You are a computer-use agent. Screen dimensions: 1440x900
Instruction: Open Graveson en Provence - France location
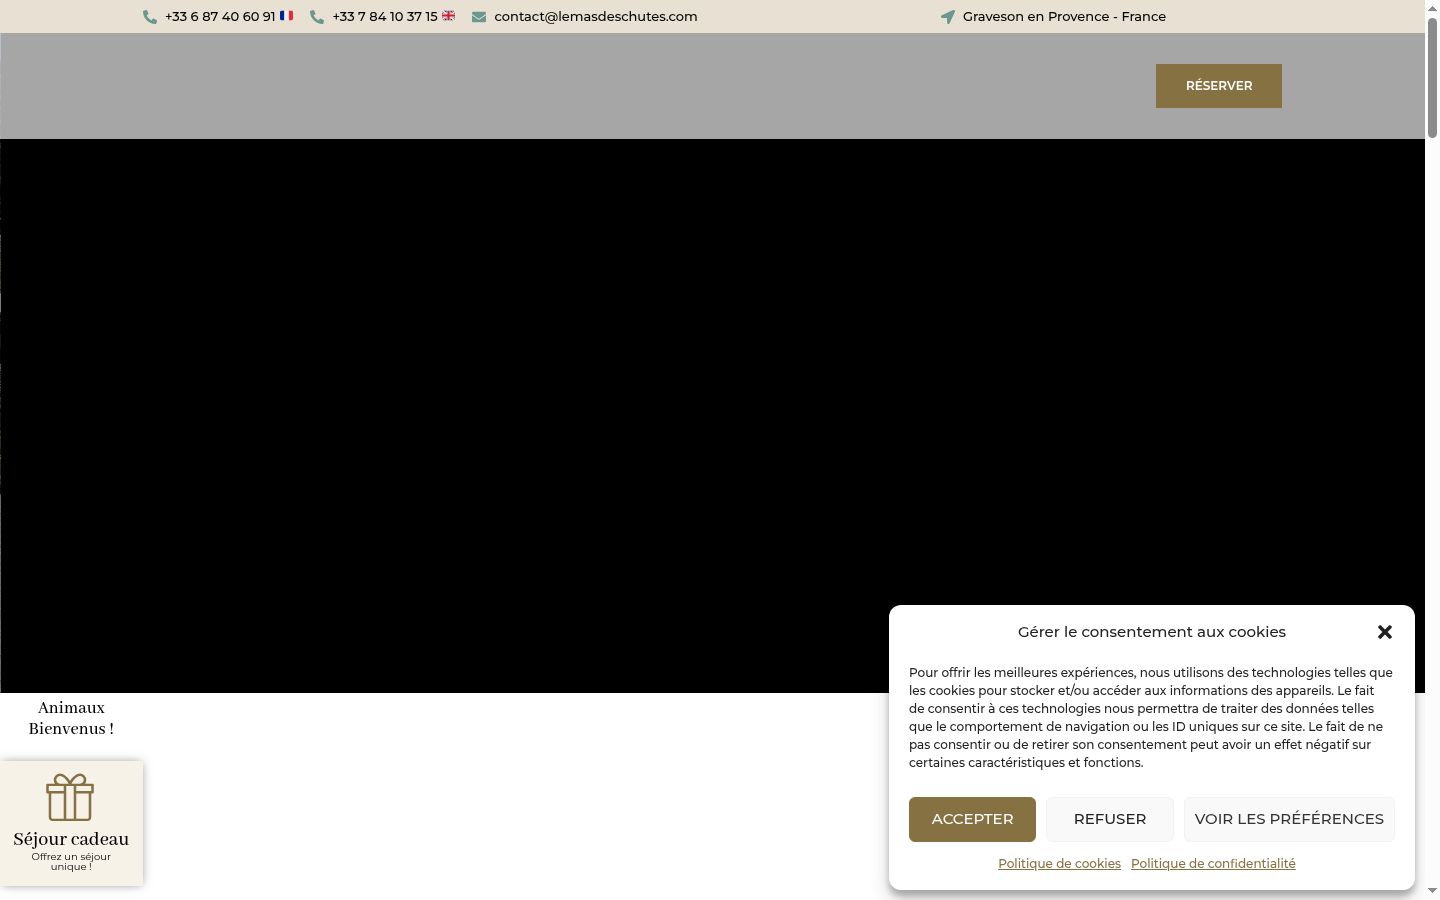point(1064,17)
